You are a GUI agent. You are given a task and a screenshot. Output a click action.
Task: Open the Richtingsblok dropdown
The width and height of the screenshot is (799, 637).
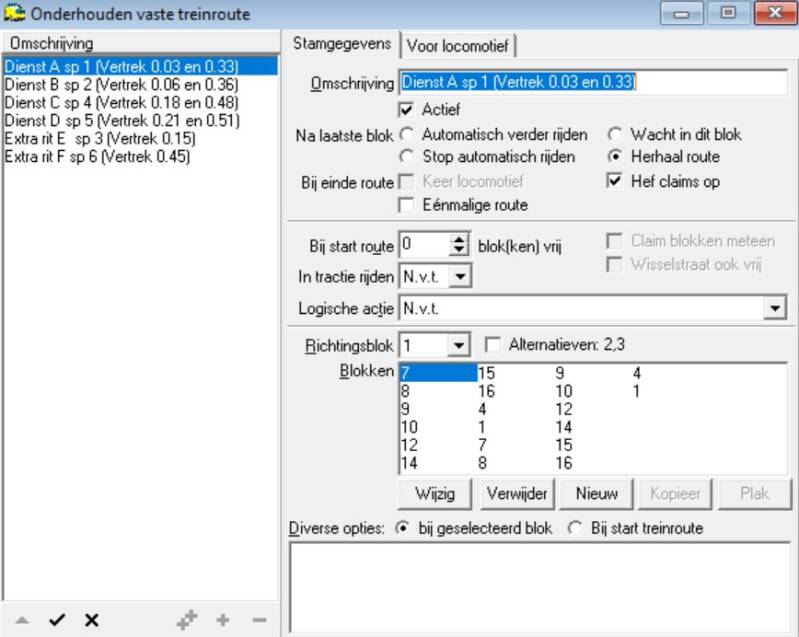(459, 346)
